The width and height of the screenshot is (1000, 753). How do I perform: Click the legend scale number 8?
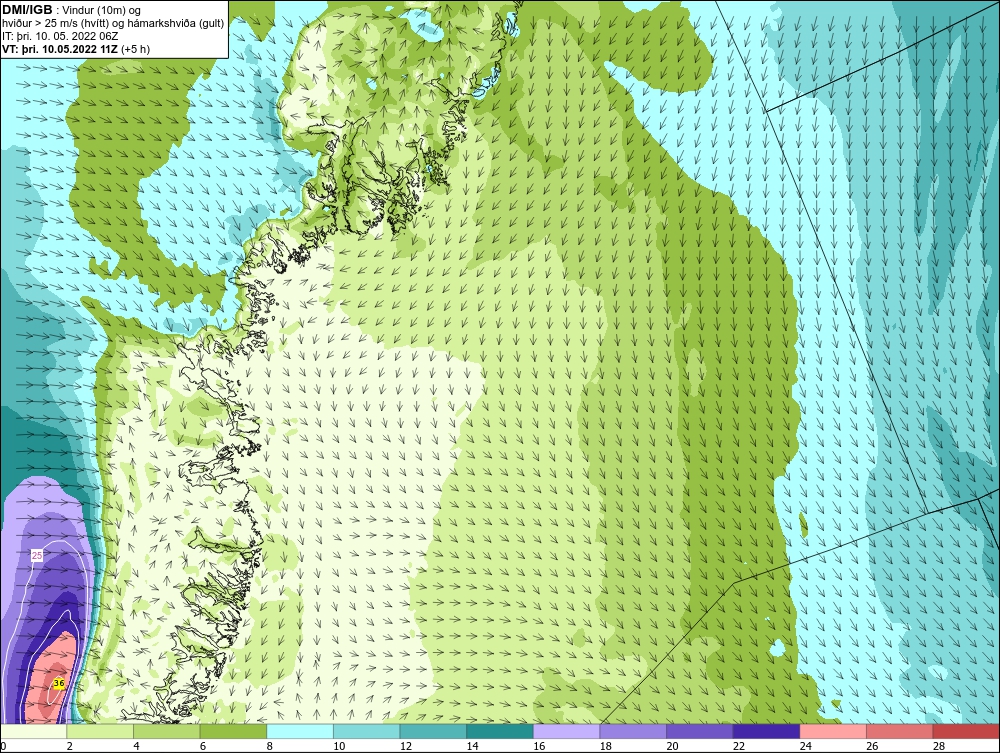[270, 746]
